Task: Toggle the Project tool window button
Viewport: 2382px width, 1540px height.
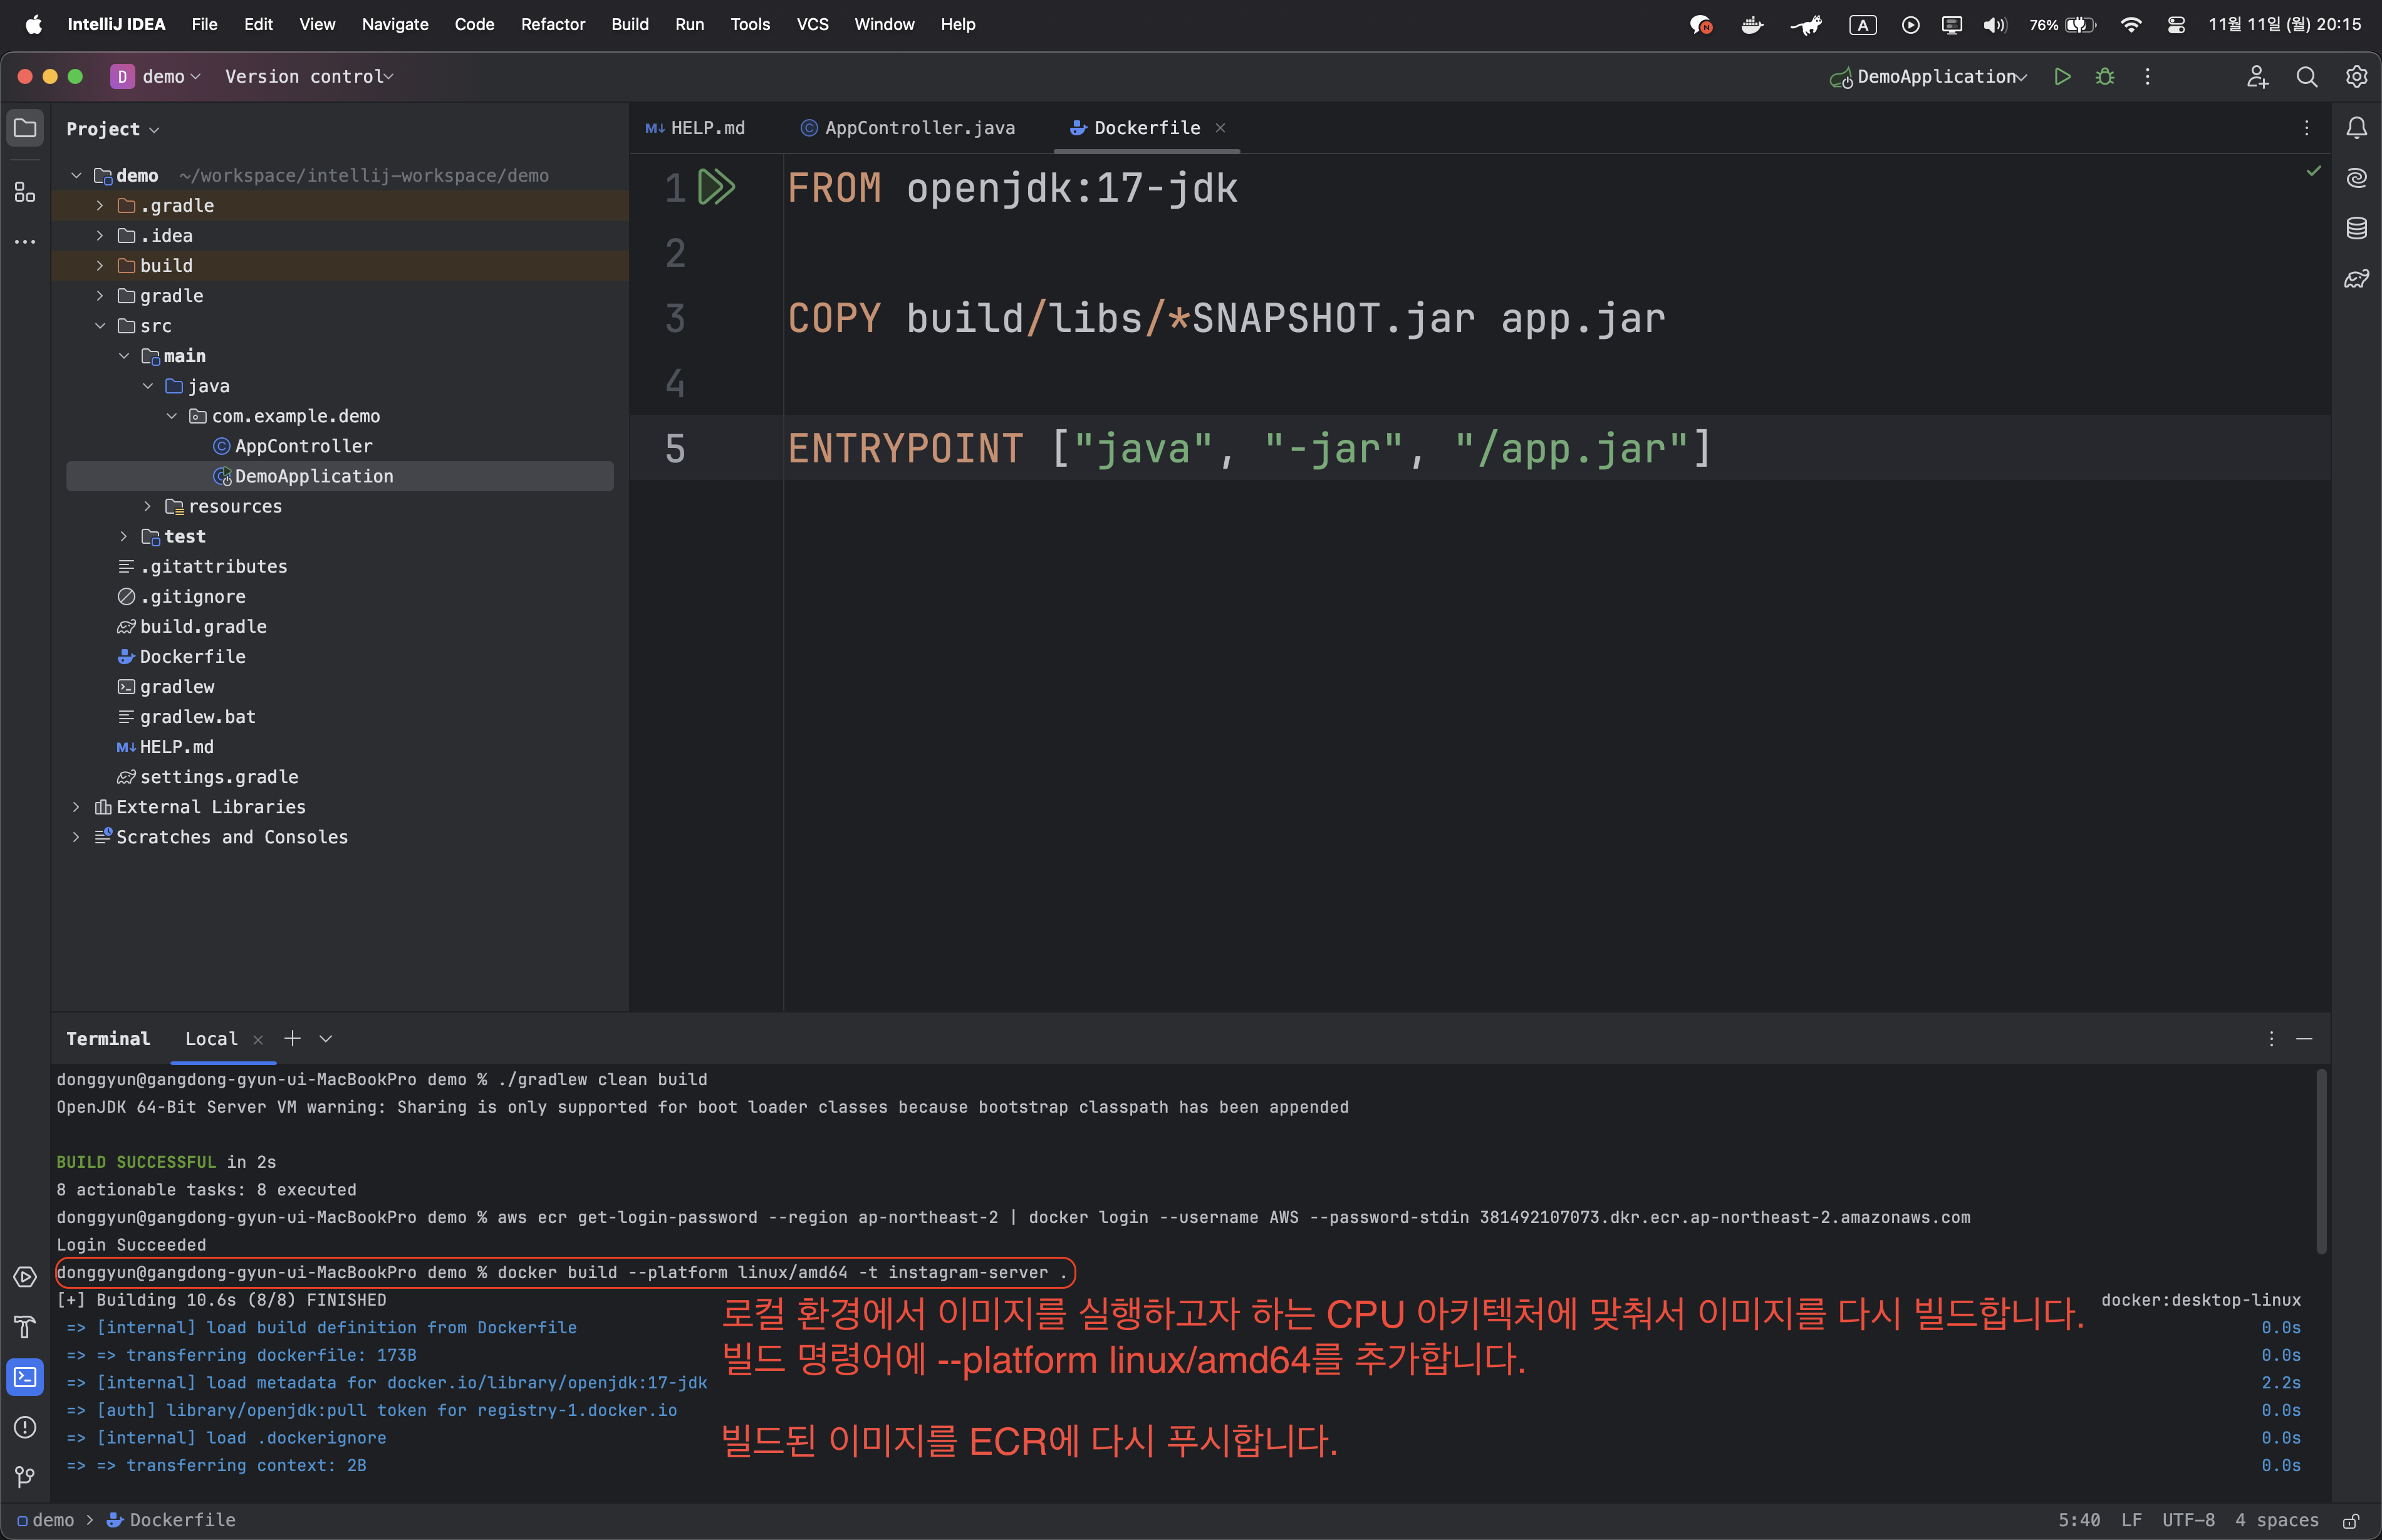Action: coord(25,128)
